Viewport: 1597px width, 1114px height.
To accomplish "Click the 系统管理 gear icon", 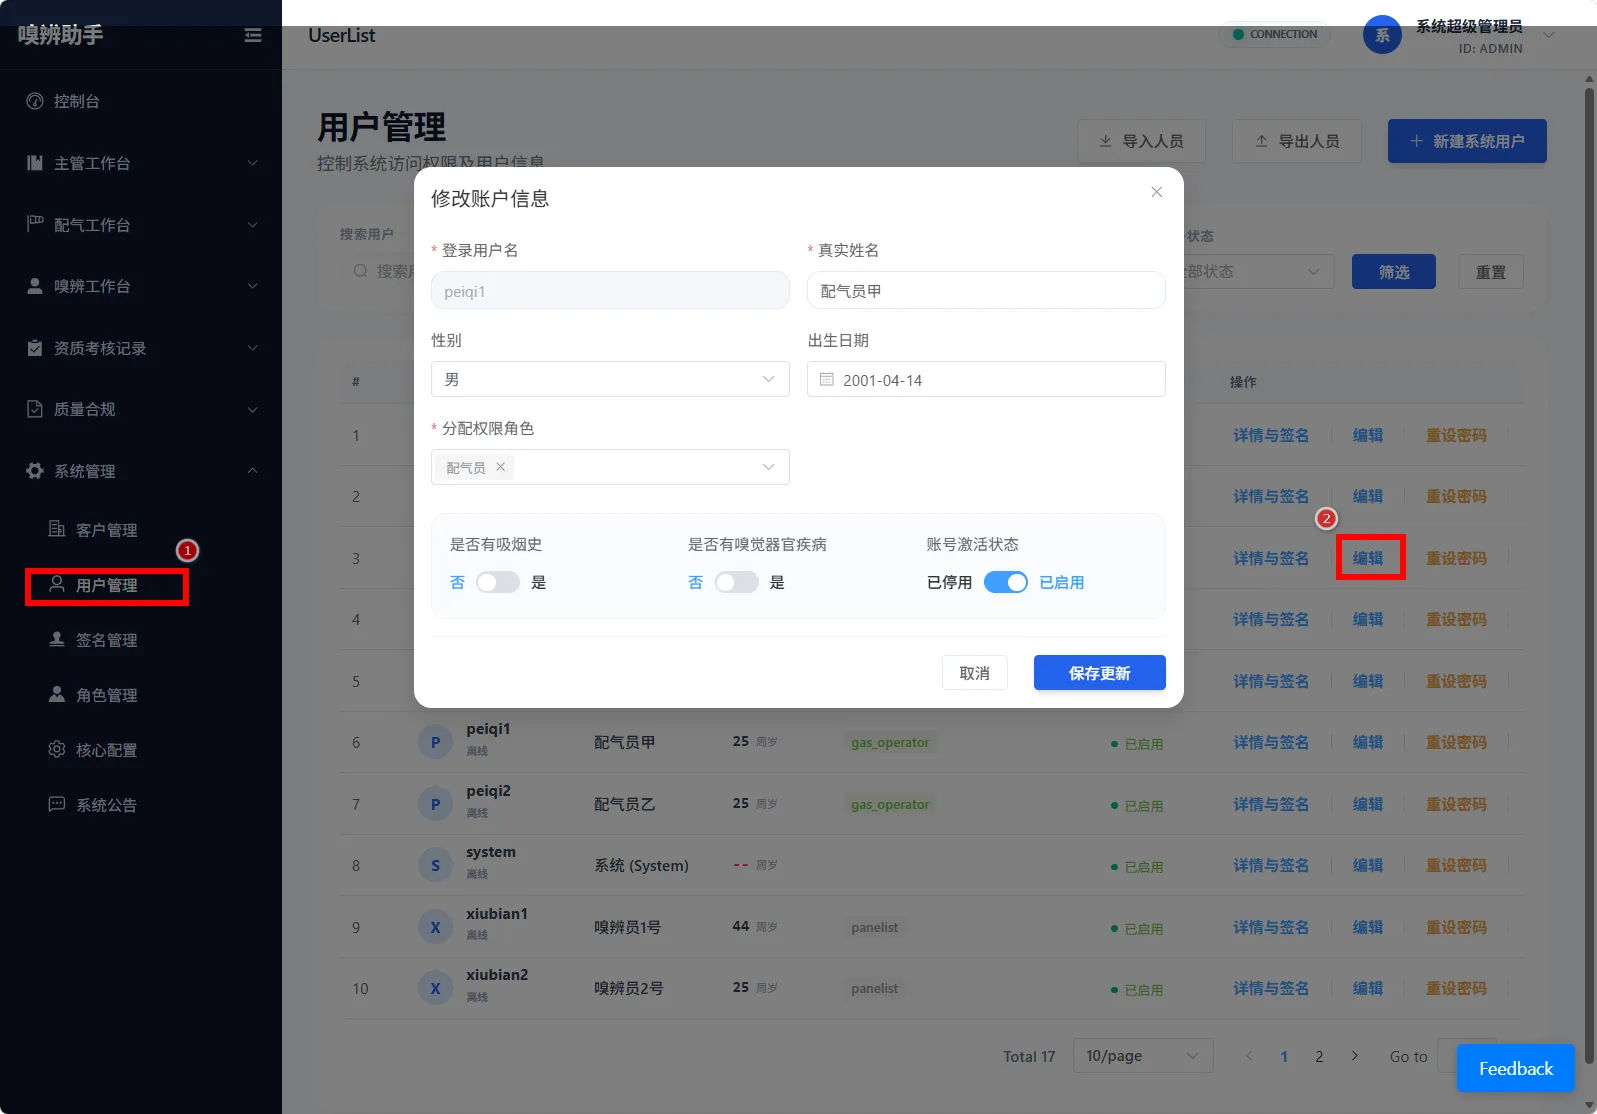I will tap(35, 471).
